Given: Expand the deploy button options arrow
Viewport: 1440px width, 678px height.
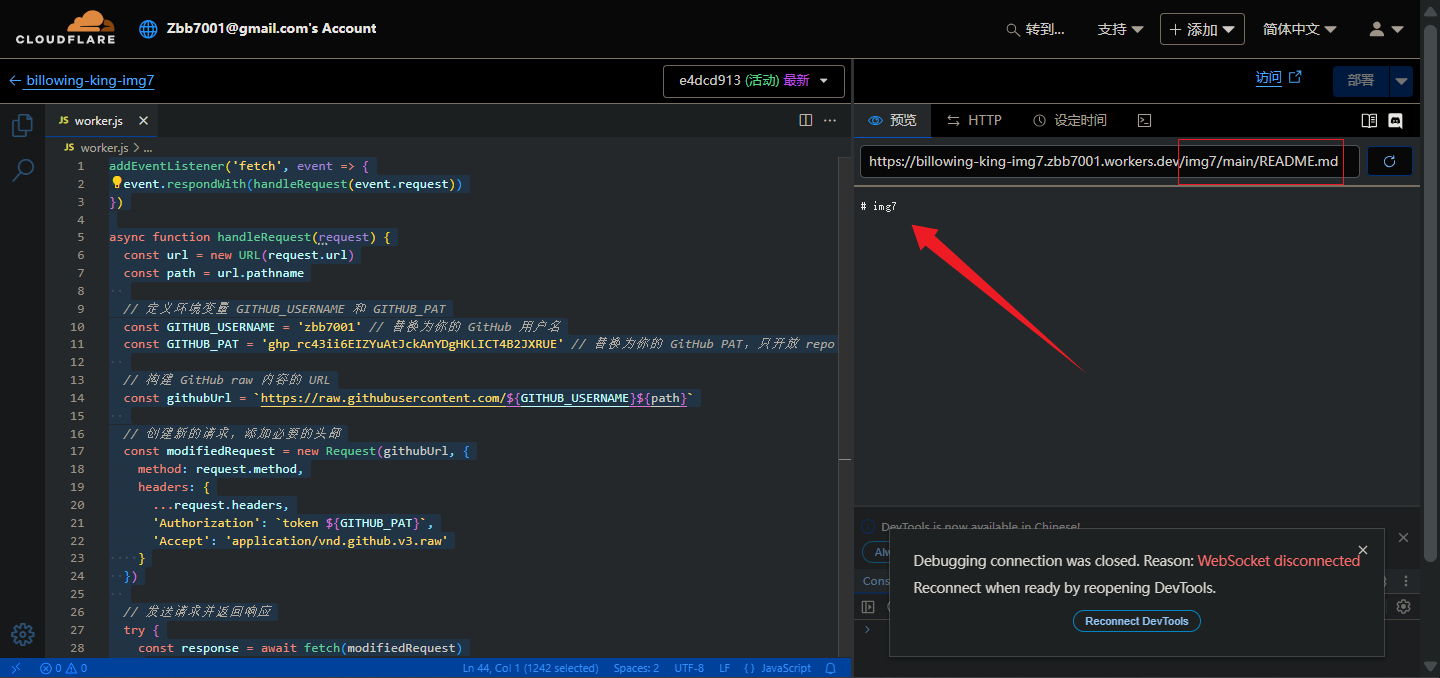Looking at the screenshot, I should pos(1401,81).
